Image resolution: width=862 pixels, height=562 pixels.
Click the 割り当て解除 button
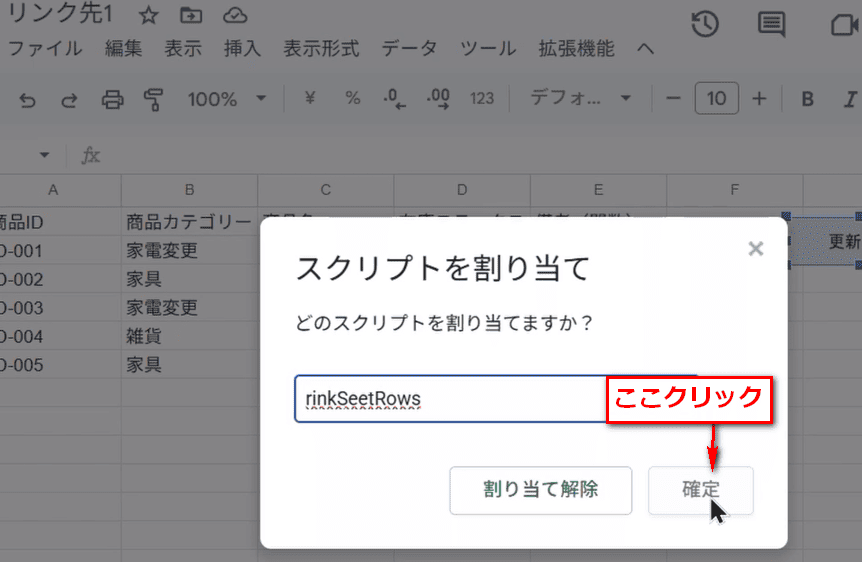click(x=540, y=490)
